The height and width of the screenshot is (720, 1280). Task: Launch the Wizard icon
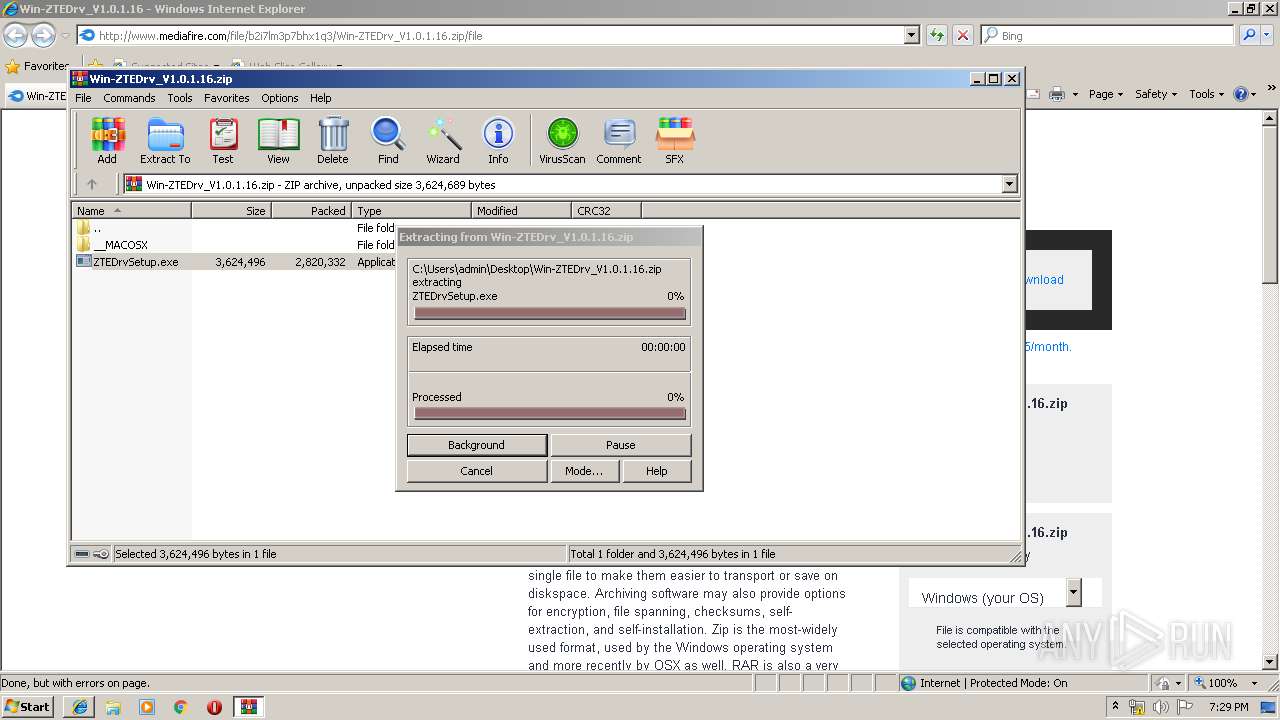443,140
